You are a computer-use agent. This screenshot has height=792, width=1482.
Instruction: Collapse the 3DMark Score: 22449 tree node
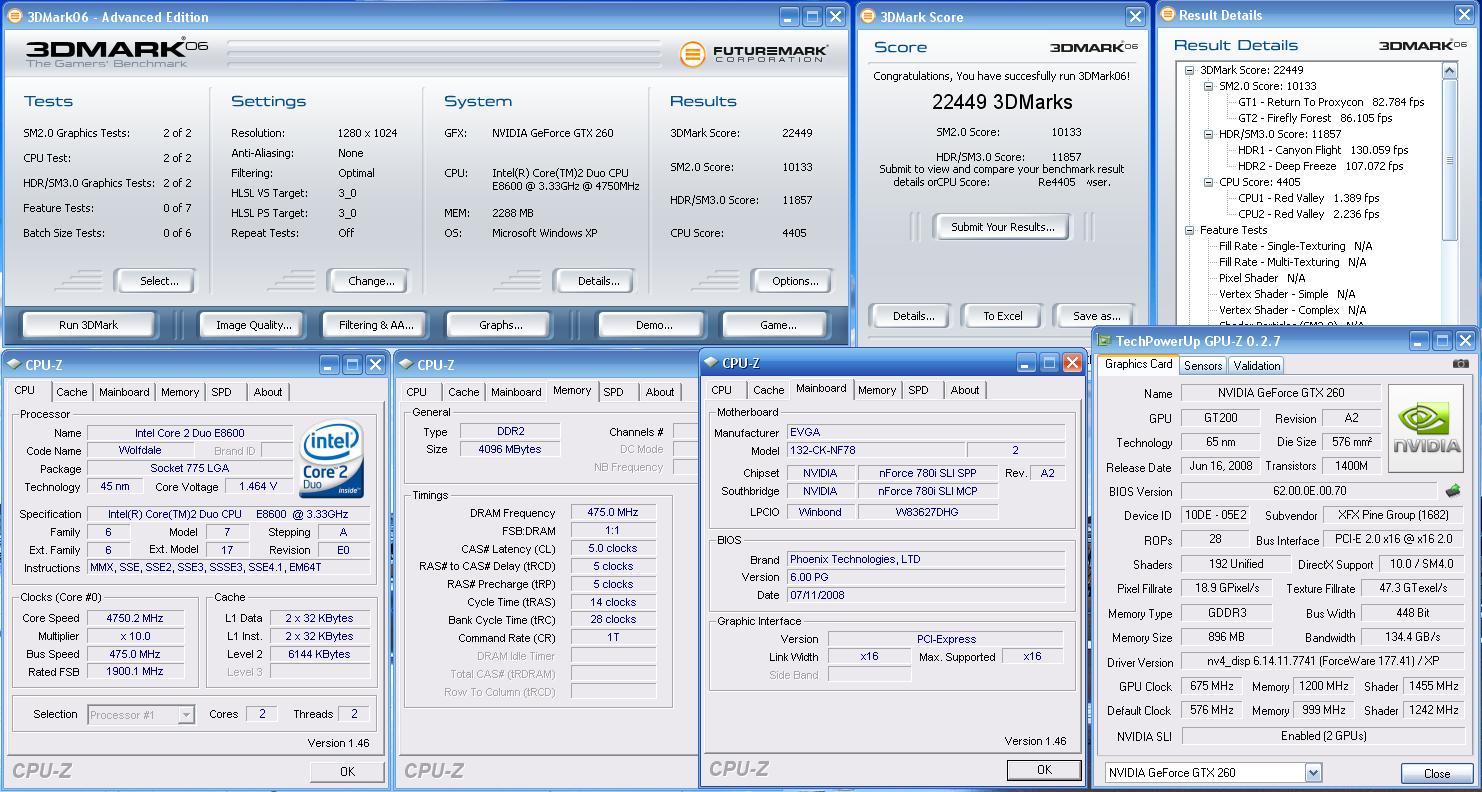pos(1190,70)
